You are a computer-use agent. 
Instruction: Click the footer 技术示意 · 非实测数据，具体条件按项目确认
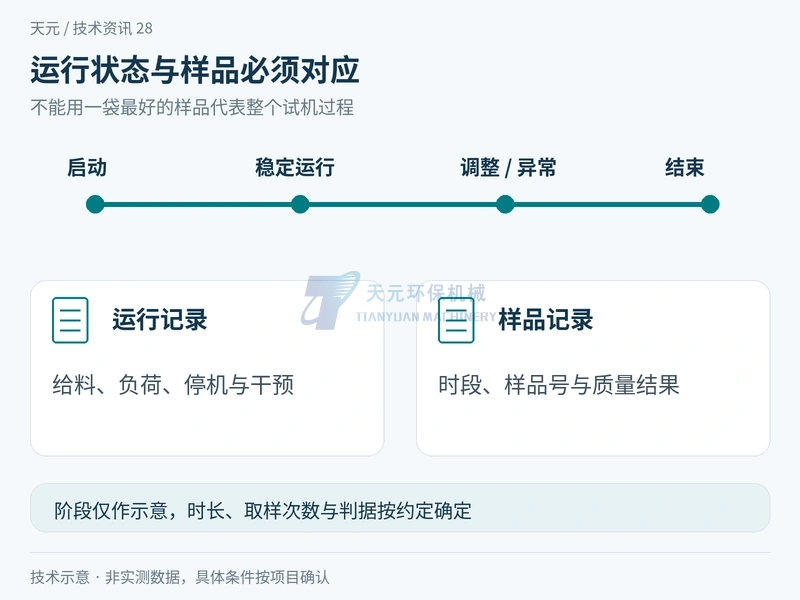pyautogui.click(x=180, y=577)
